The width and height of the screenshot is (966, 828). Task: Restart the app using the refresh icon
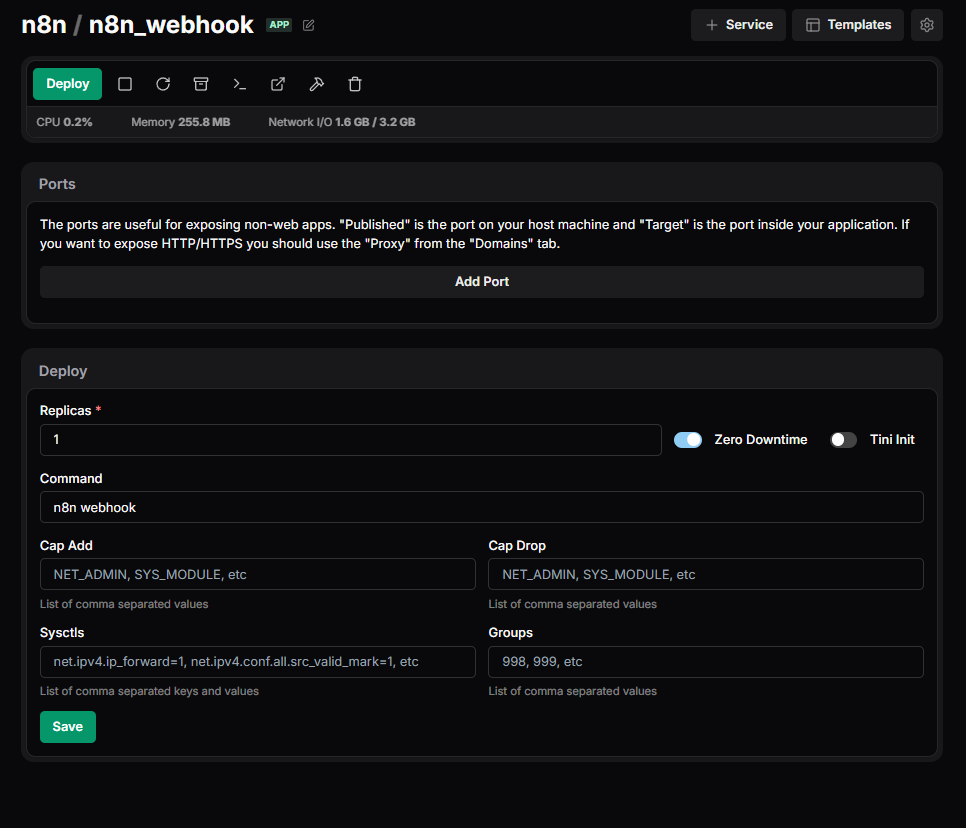(163, 84)
